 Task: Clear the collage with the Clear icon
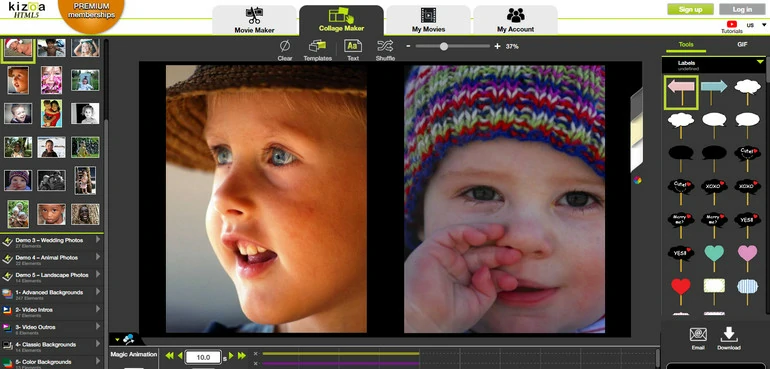[x=285, y=51]
